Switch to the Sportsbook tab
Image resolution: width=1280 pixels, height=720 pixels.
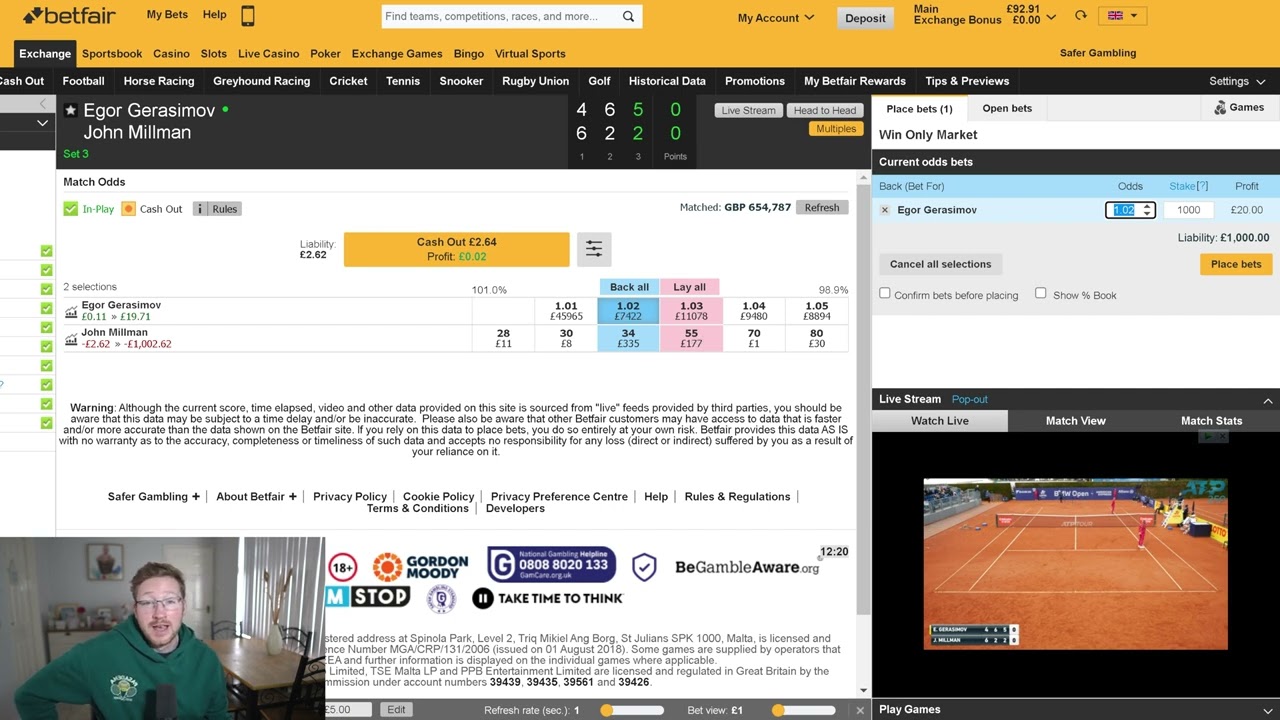coord(112,54)
